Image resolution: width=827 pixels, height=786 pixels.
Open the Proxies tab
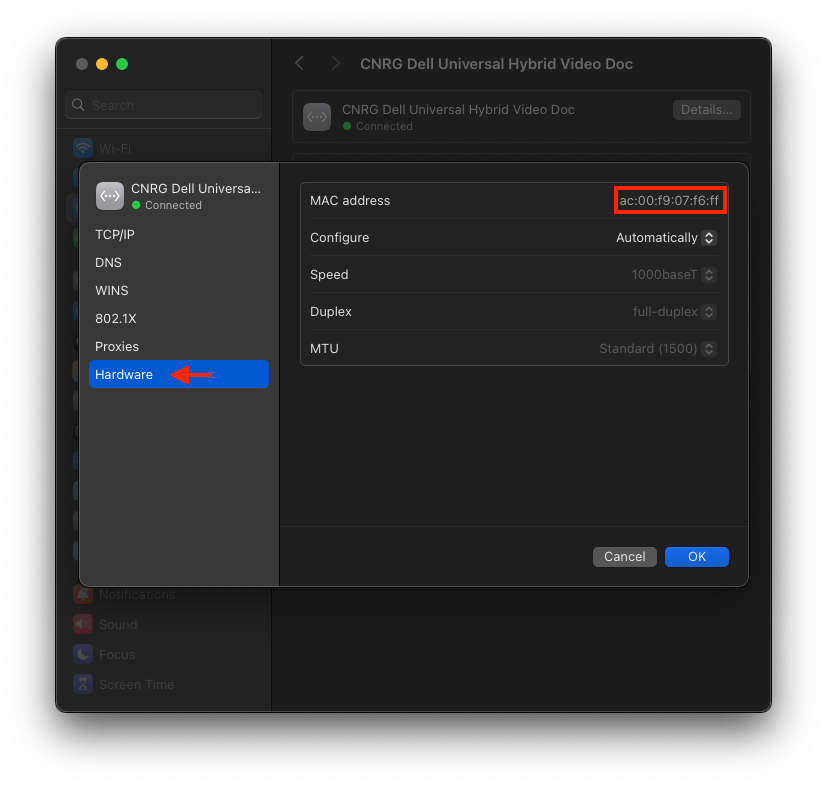click(117, 346)
